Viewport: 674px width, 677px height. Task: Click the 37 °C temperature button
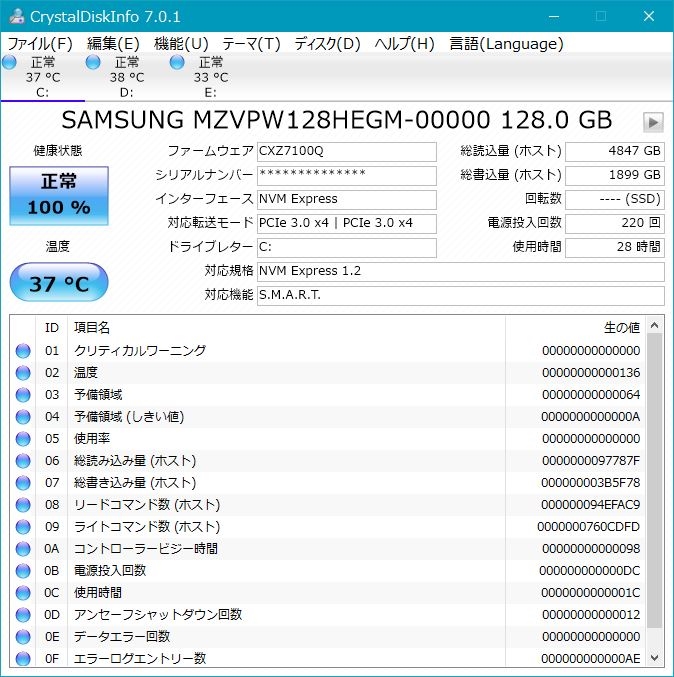(x=59, y=282)
